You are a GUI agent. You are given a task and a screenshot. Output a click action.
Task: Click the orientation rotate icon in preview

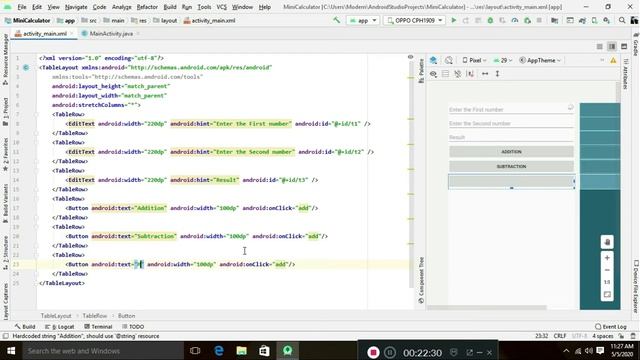[449, 60]
